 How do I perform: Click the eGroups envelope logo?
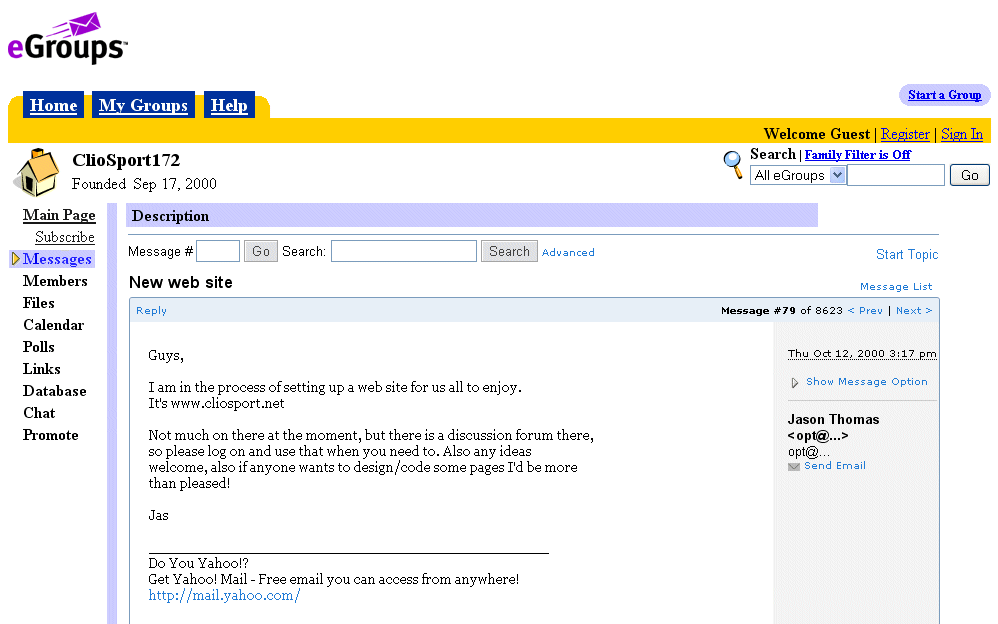(x=67, y=39)
